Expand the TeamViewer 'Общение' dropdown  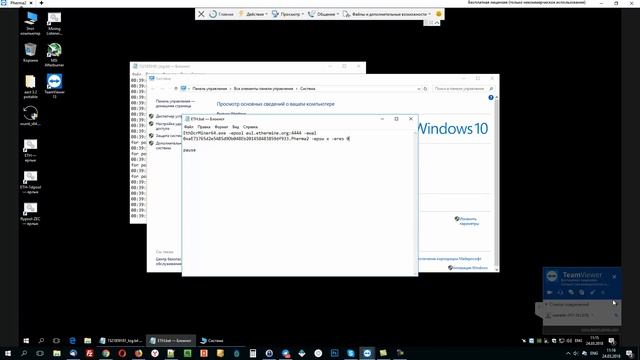click(x=323, y=14)
